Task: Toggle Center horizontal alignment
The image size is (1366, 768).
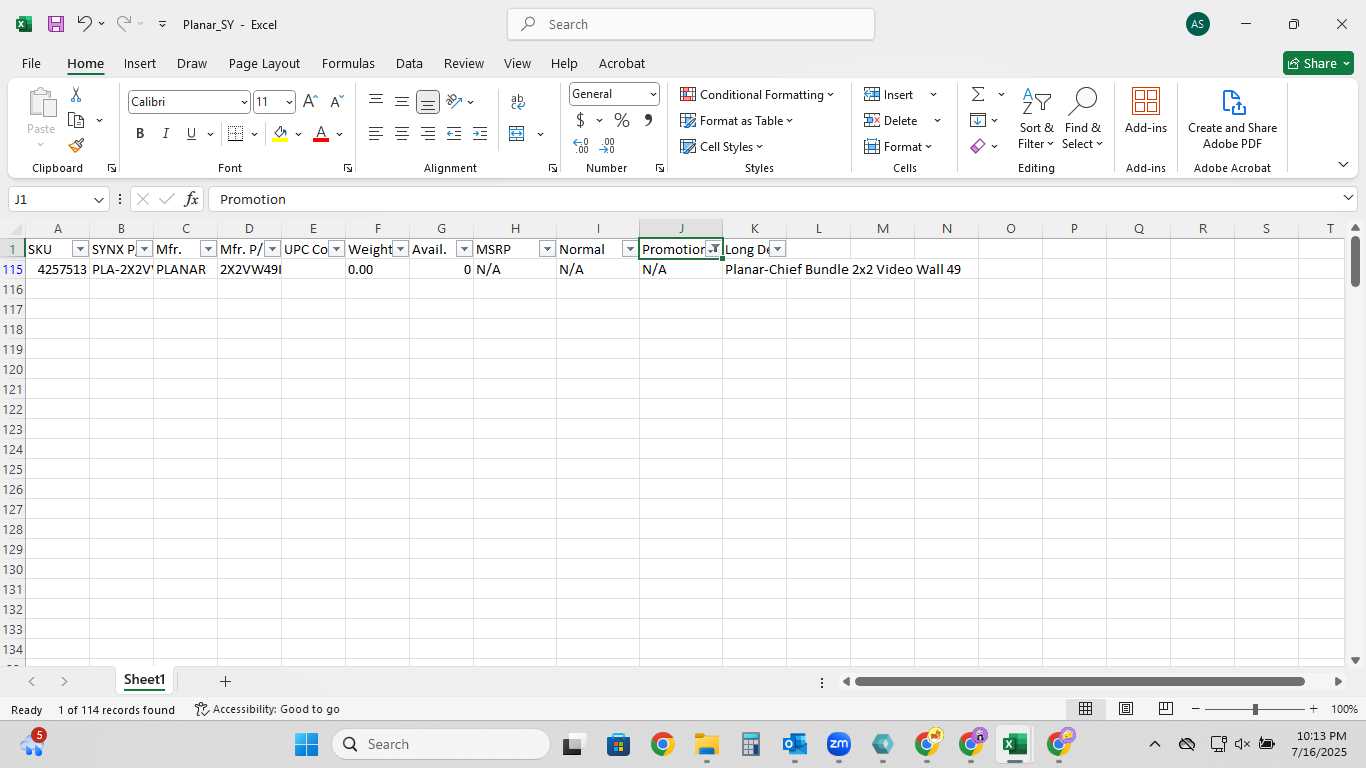Action: coord(402,134)
